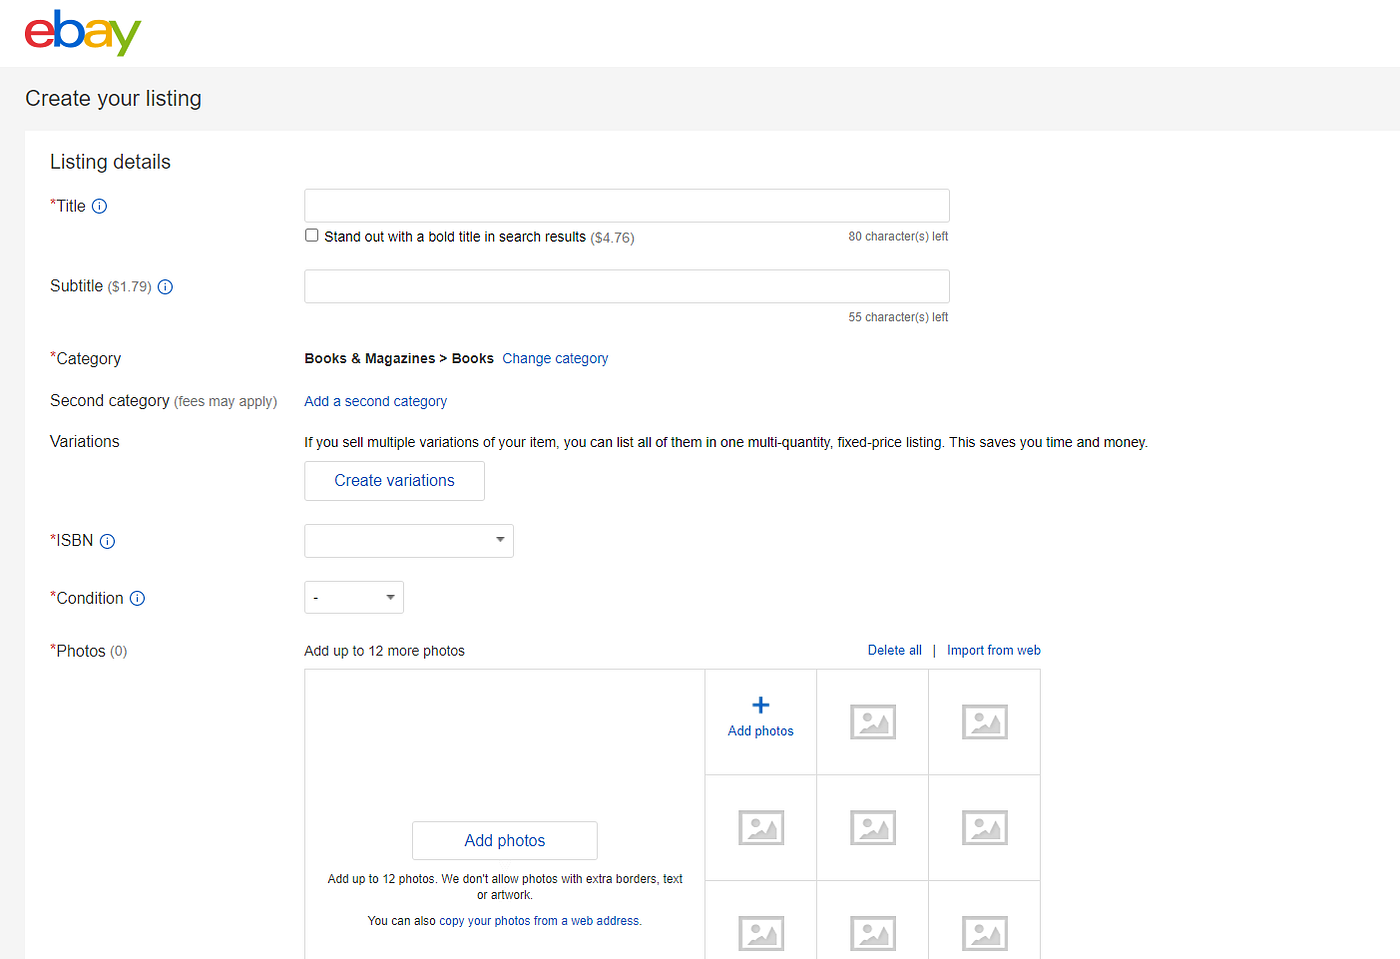Click the "Books & Magazines > Books" category text

click(399, 358)
